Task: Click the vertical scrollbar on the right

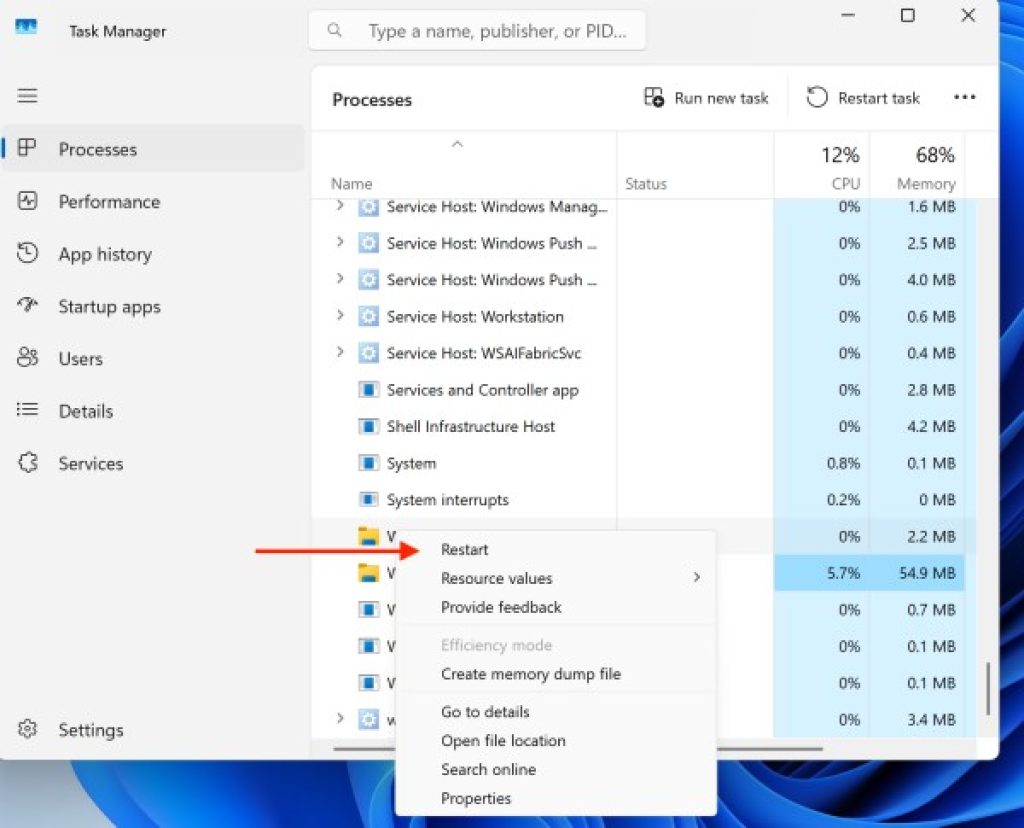Action: pyautogui.click(x=989, y=688)
